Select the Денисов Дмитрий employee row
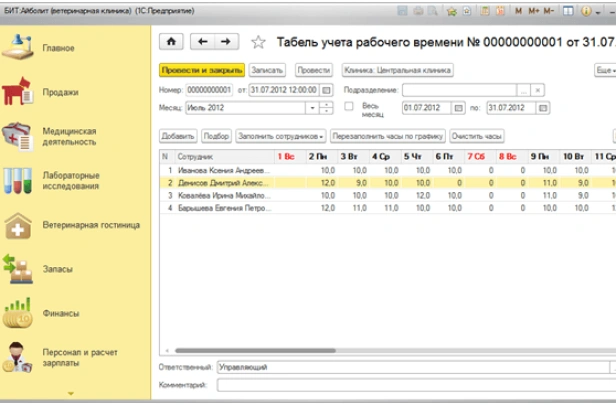616x405 pixels. (x=223, y=183)
